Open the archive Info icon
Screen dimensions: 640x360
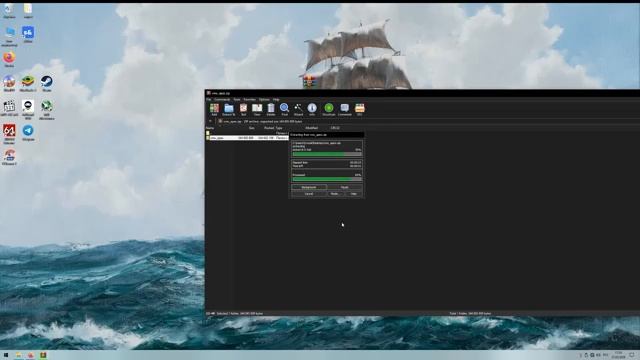(312, 108)
